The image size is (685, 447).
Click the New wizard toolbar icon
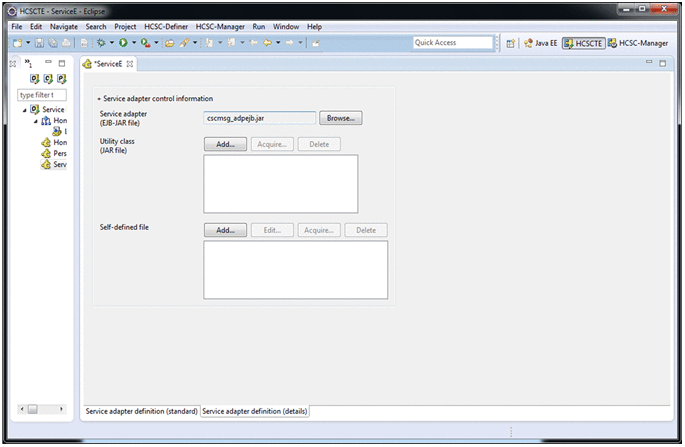click(x=17, y=44)
